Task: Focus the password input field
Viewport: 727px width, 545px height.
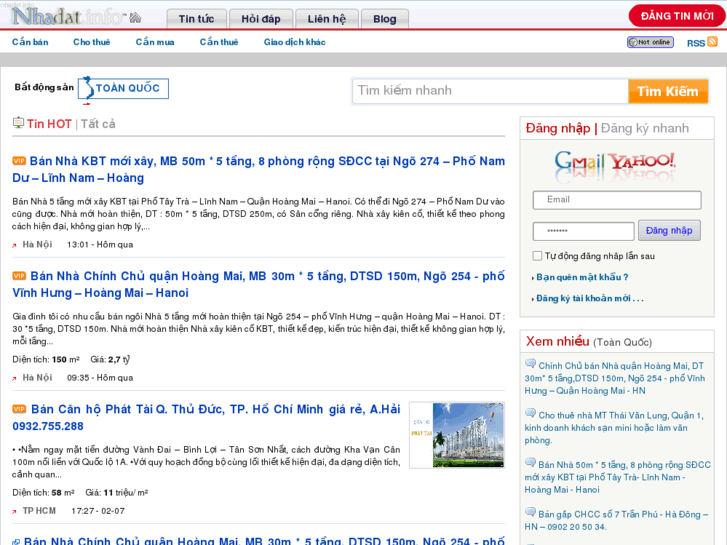Action: click(x=583, y=231)
